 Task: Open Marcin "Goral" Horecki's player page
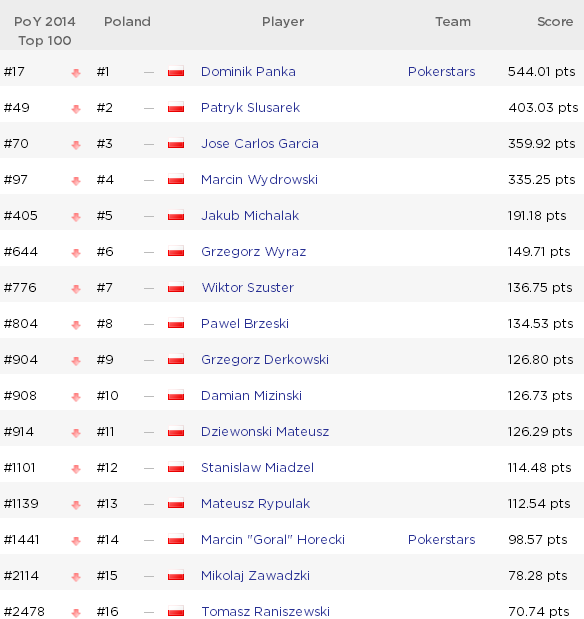point(273,540)
